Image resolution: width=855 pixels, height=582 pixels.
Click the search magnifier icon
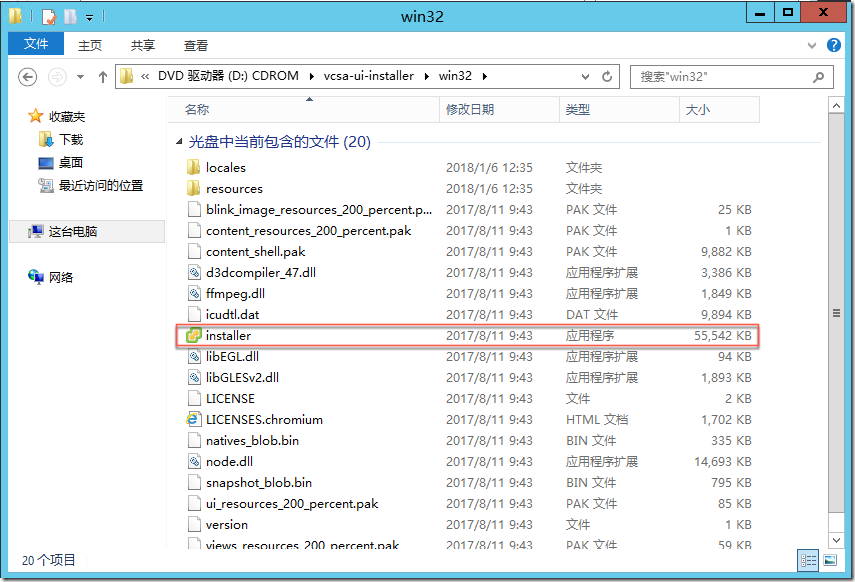coord(818,77)
